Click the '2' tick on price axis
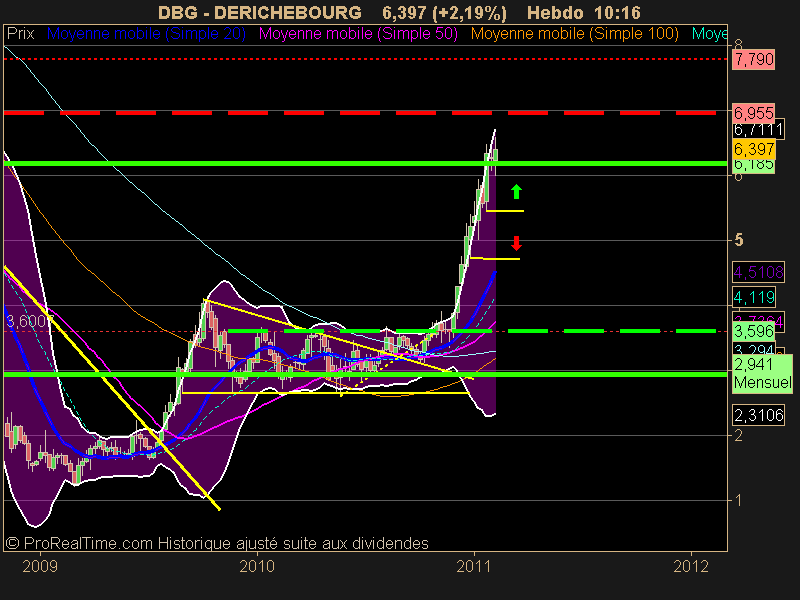 pyautogui.click(x=738, y=435)
